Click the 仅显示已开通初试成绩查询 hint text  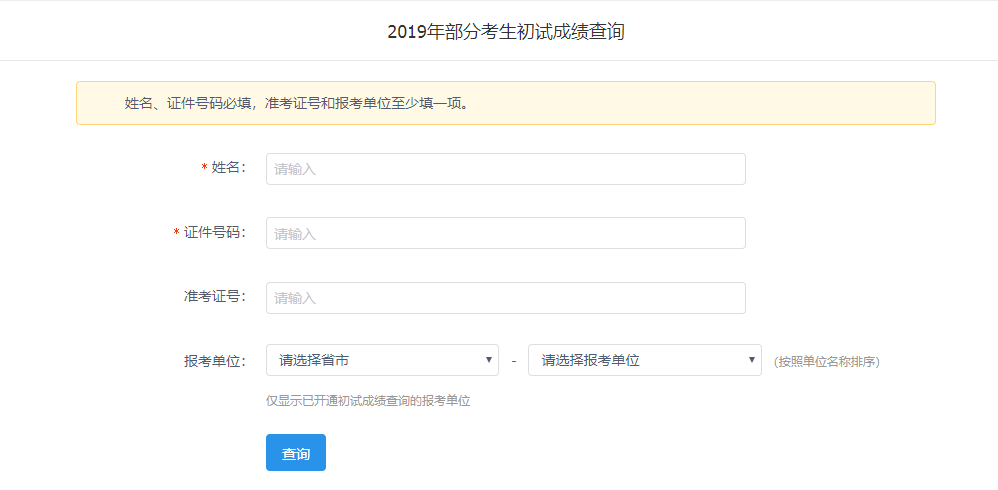pyautogui.click(x=367, y=401)
